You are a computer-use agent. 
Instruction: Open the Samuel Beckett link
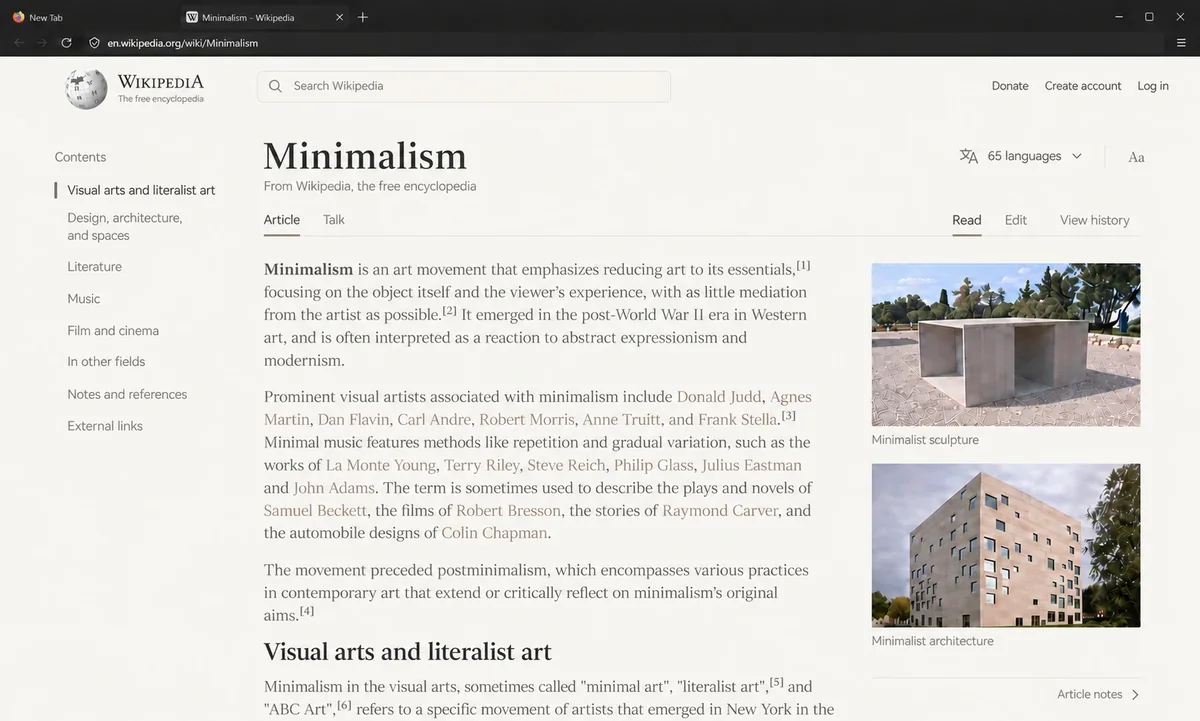316,511
